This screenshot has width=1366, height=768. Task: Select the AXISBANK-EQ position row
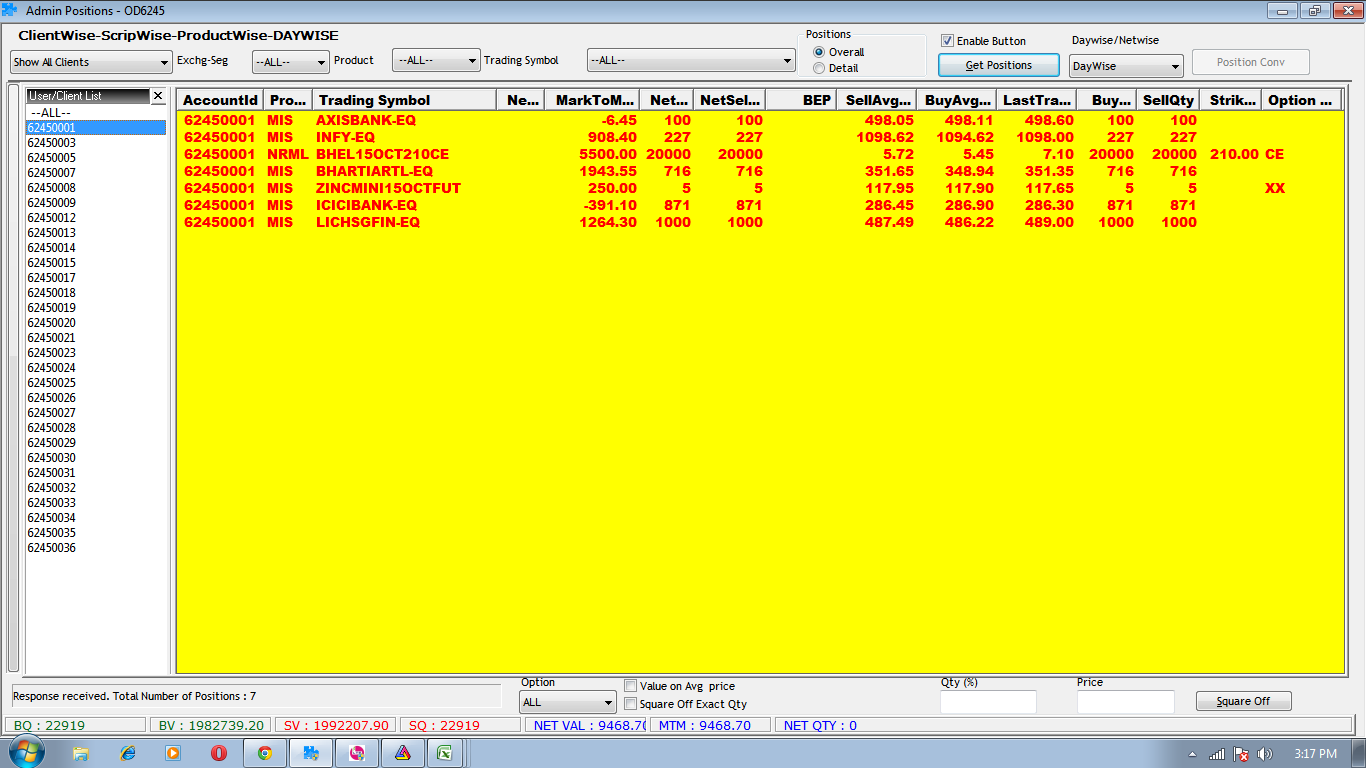(x=760, y=120)
